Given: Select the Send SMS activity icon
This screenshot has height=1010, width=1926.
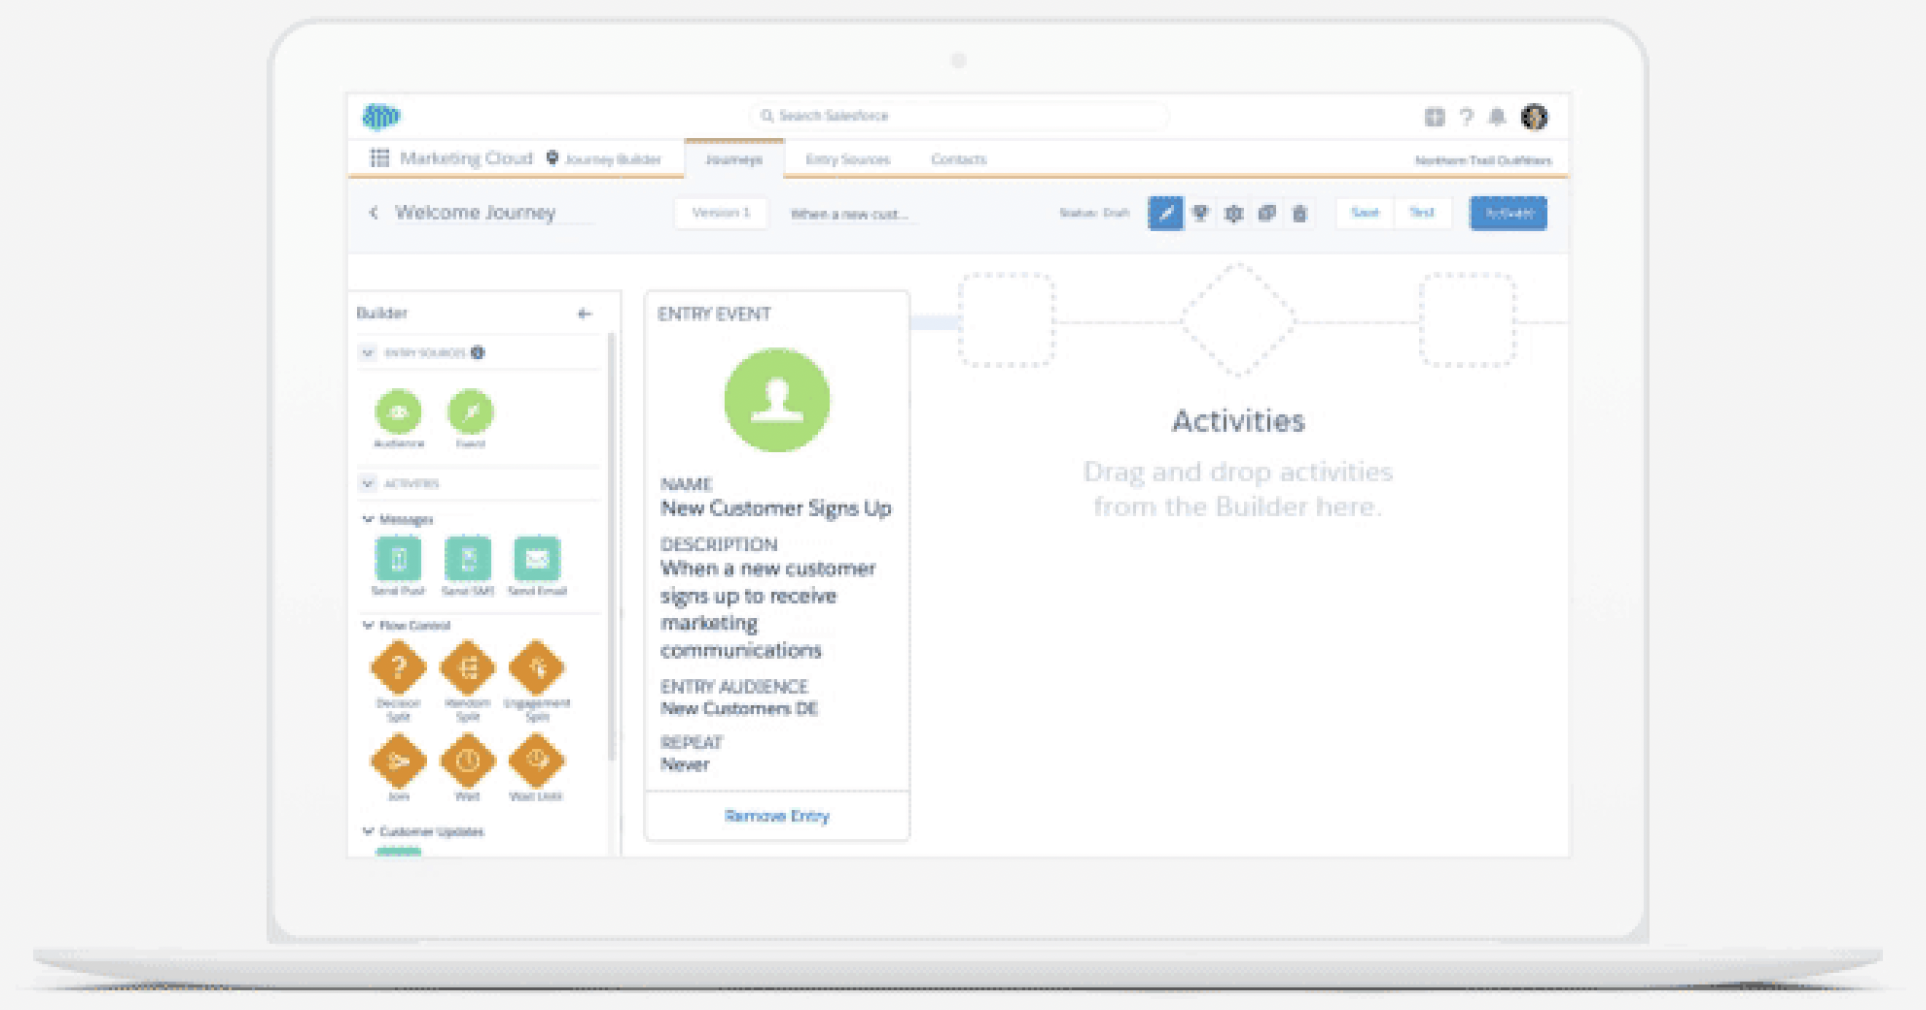Looking at the screenshot, I should (x=468, y=559).
